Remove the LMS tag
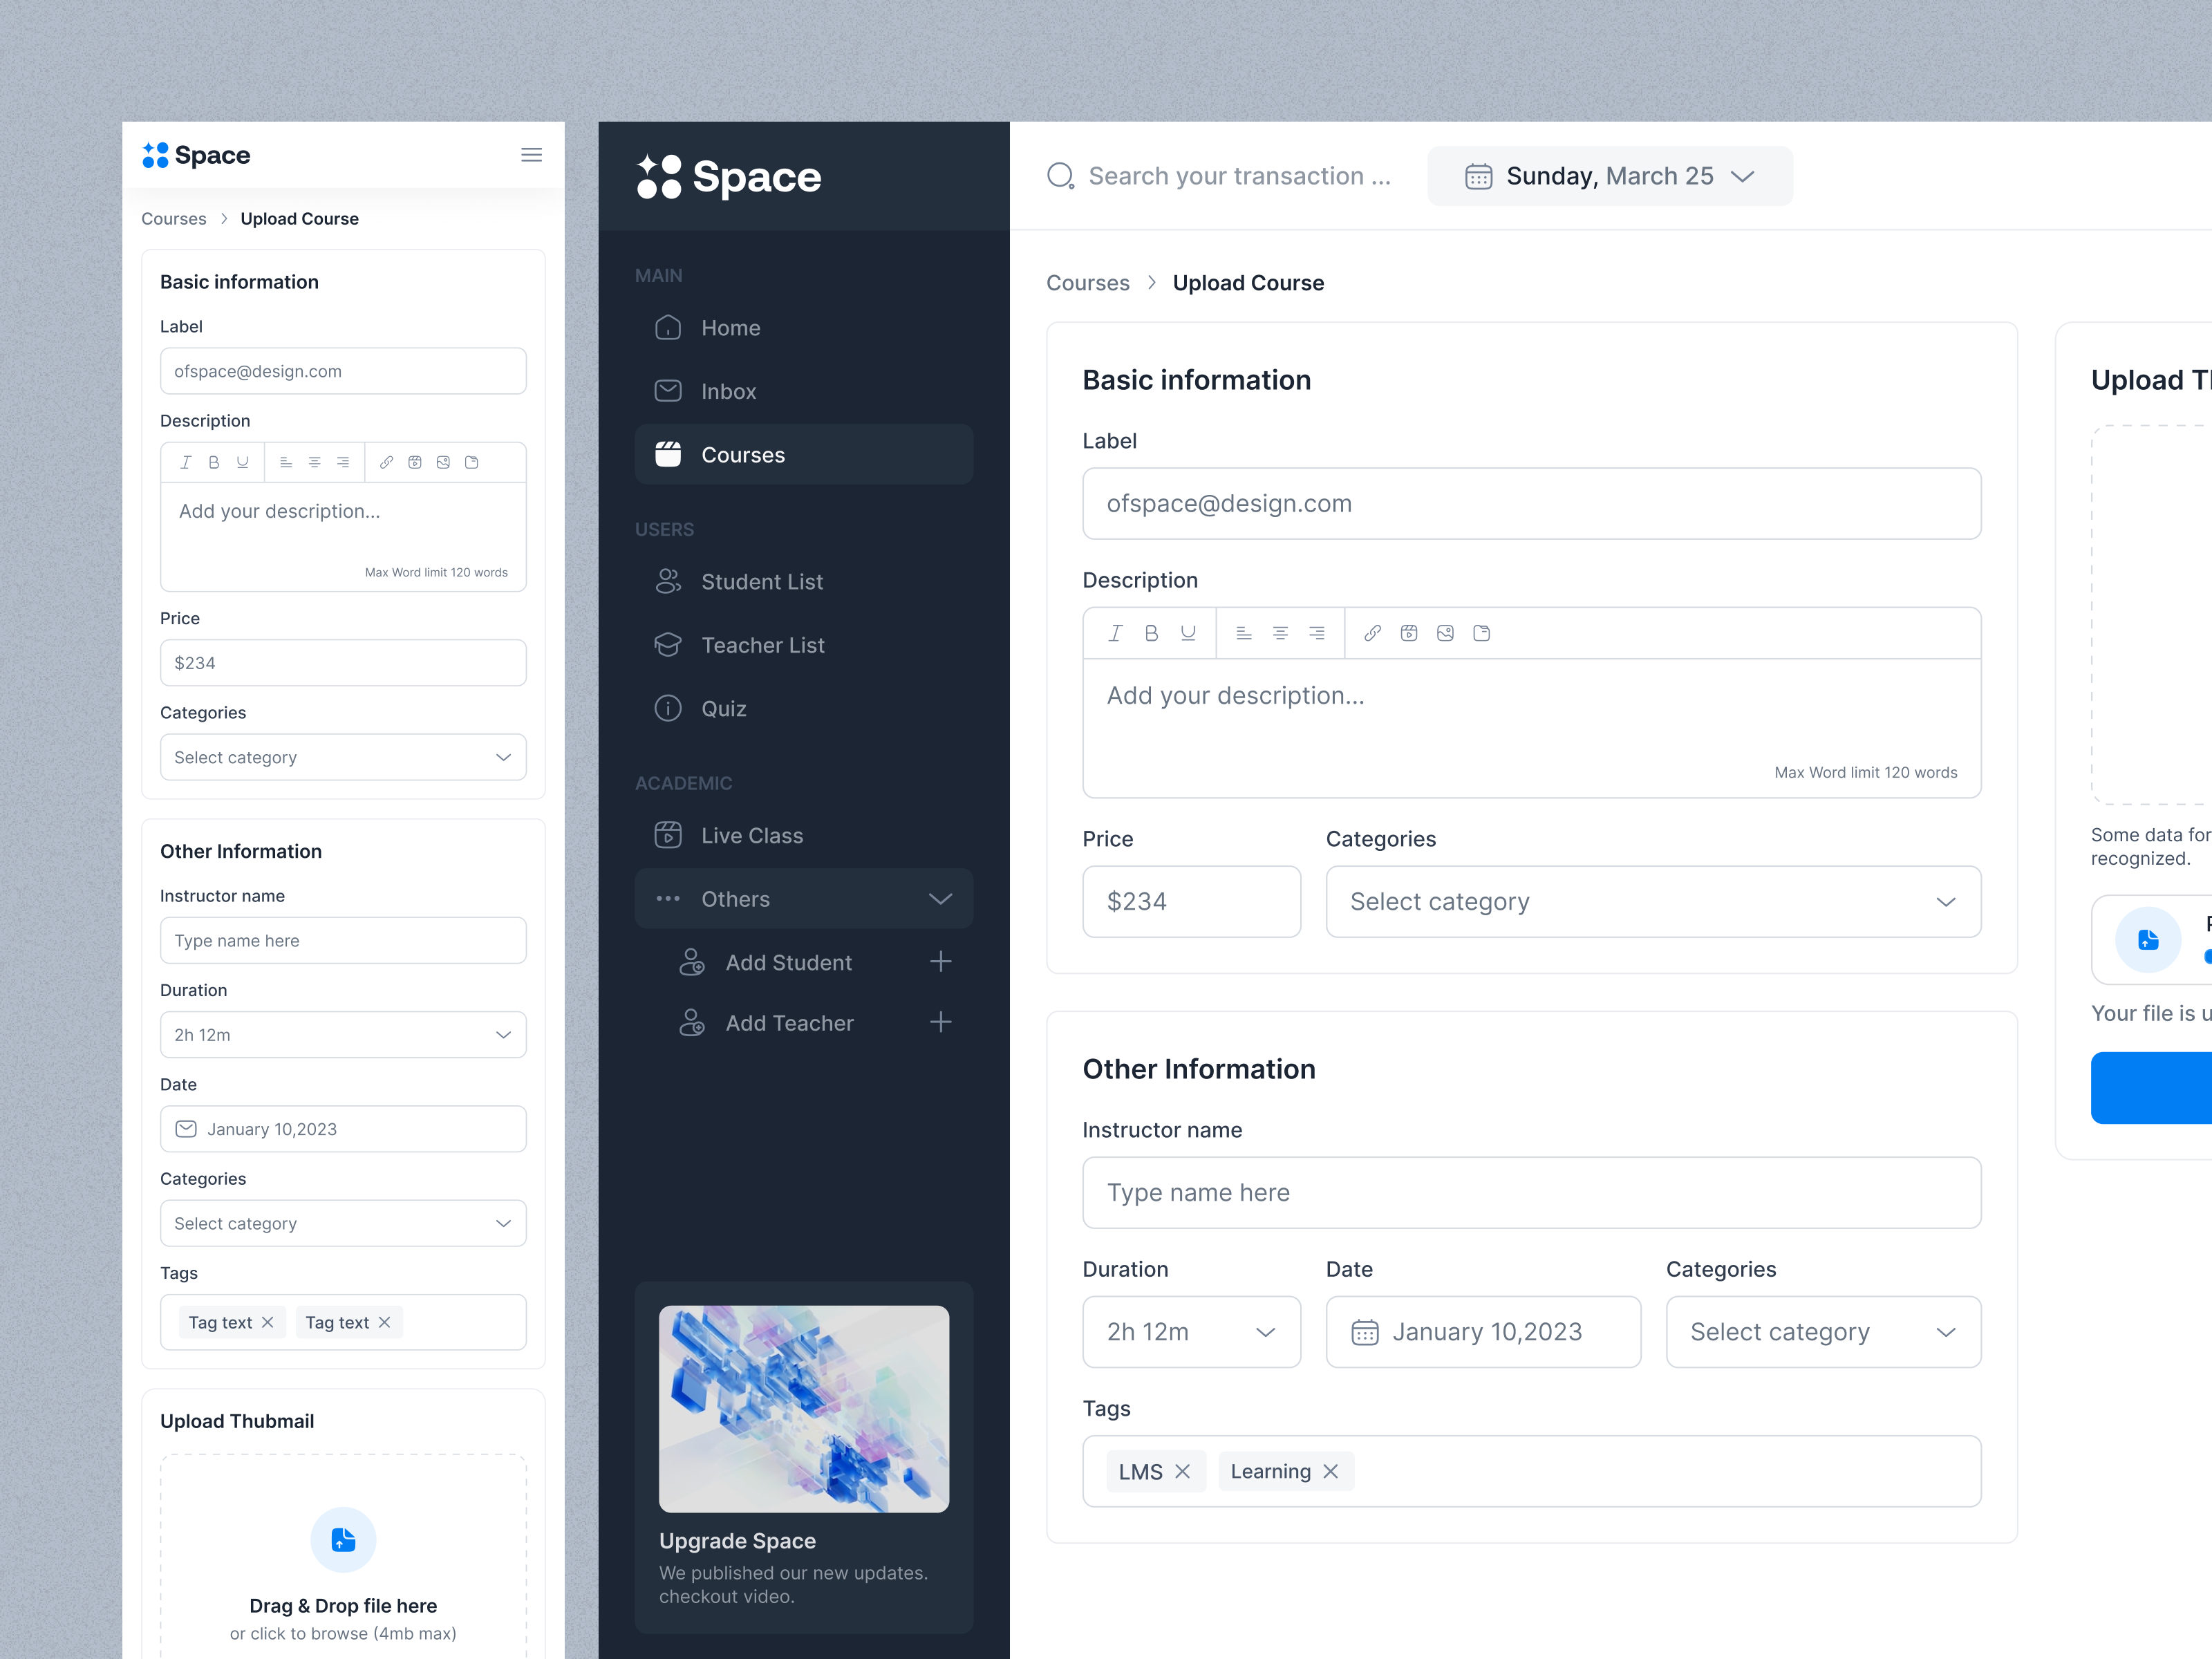2212x1659 pixels. (x=1183, y=1471)
